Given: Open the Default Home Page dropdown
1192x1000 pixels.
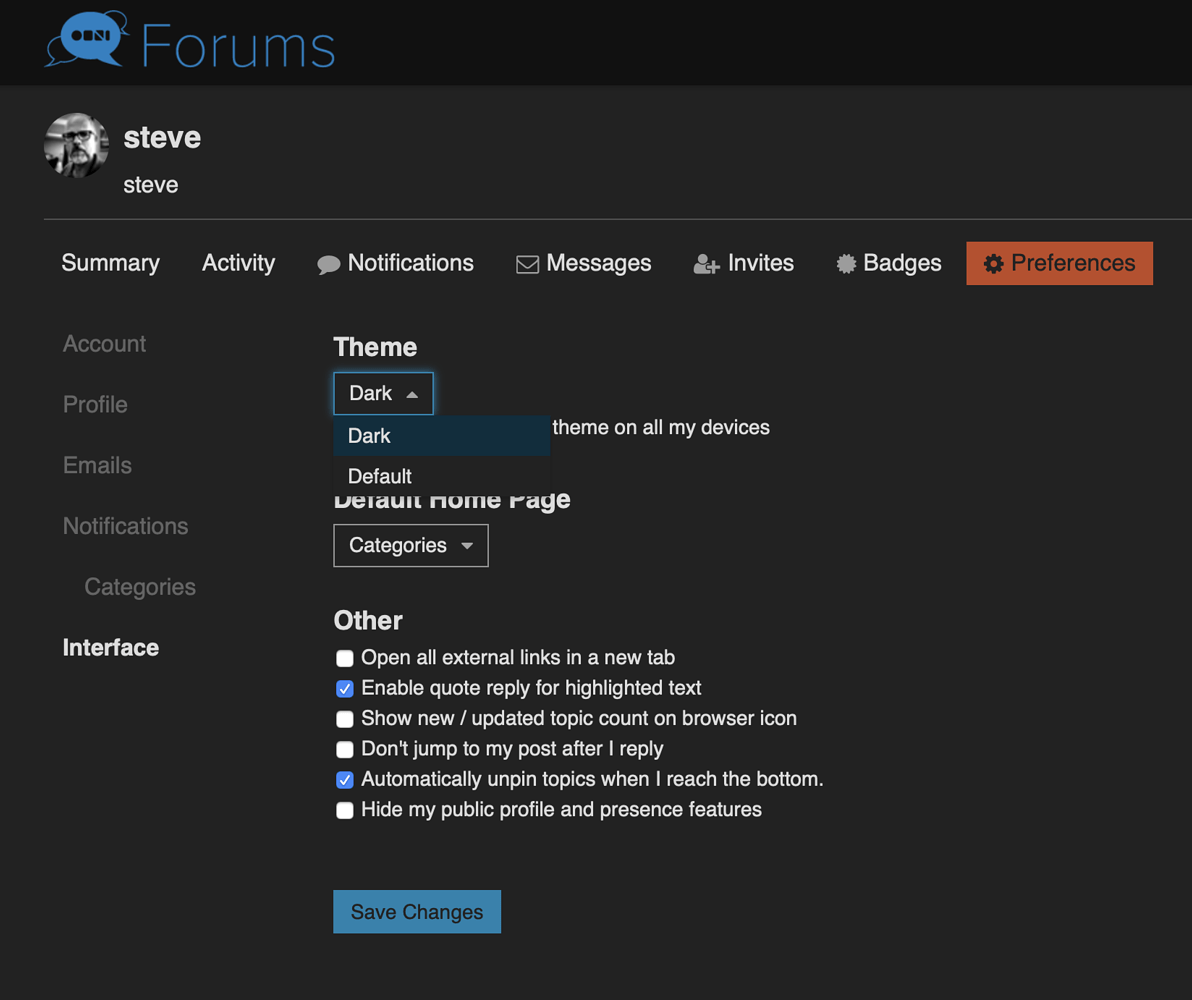Looking at the screenshot, I should [x=410, y=545].
